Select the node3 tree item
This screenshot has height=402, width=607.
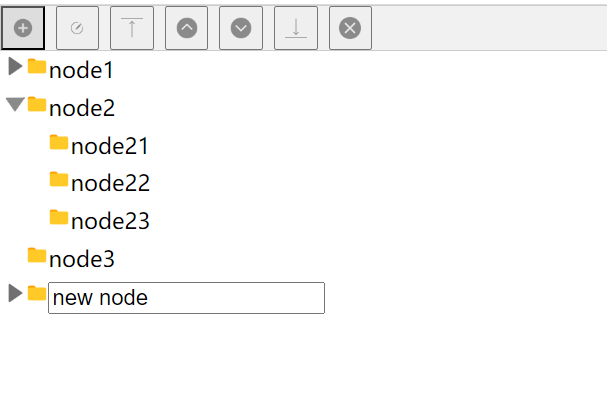81,259
